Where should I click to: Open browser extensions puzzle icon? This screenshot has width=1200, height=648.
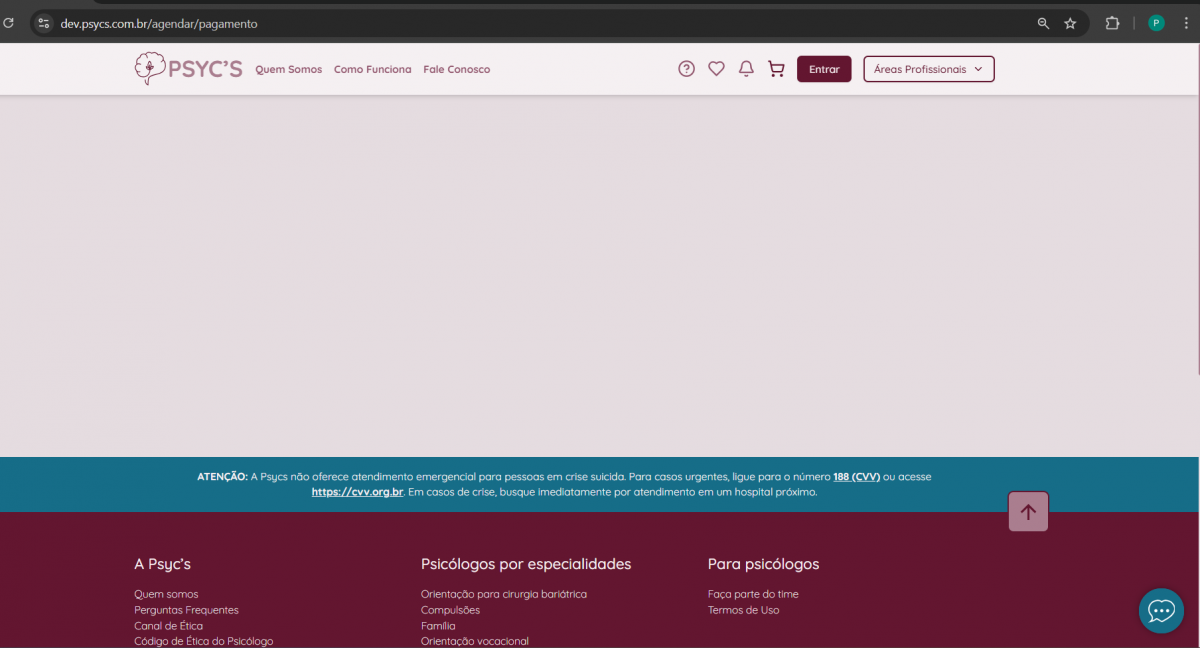pyautogui.click(x=1112, y=23)
